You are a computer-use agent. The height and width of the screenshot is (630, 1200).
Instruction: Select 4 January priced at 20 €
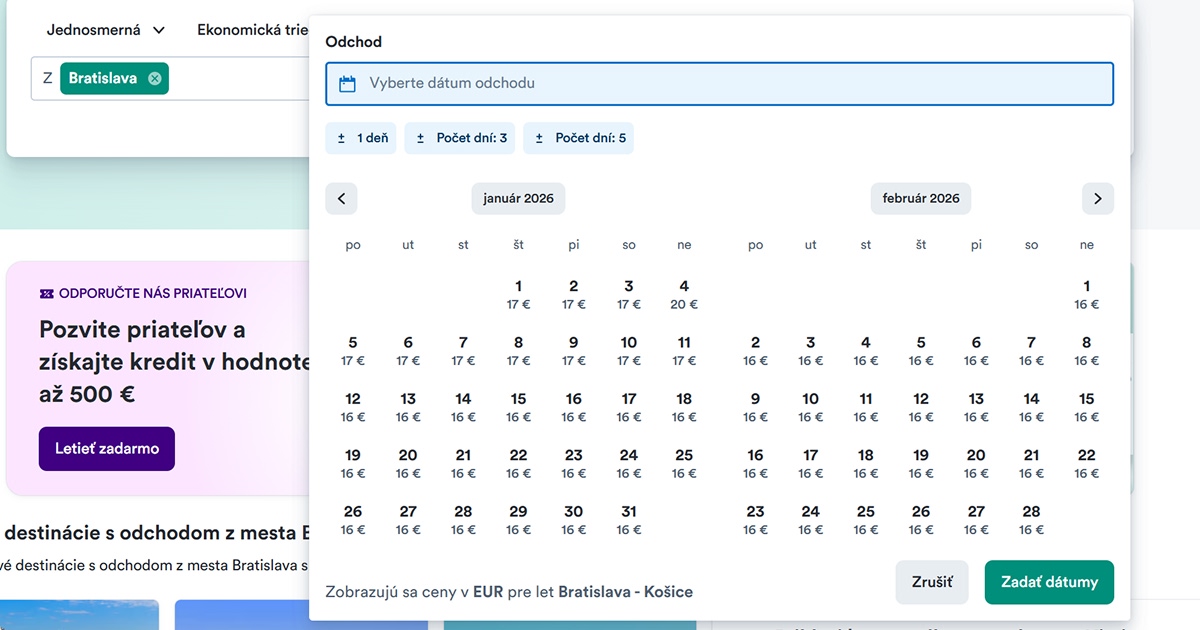pos(684,294)
